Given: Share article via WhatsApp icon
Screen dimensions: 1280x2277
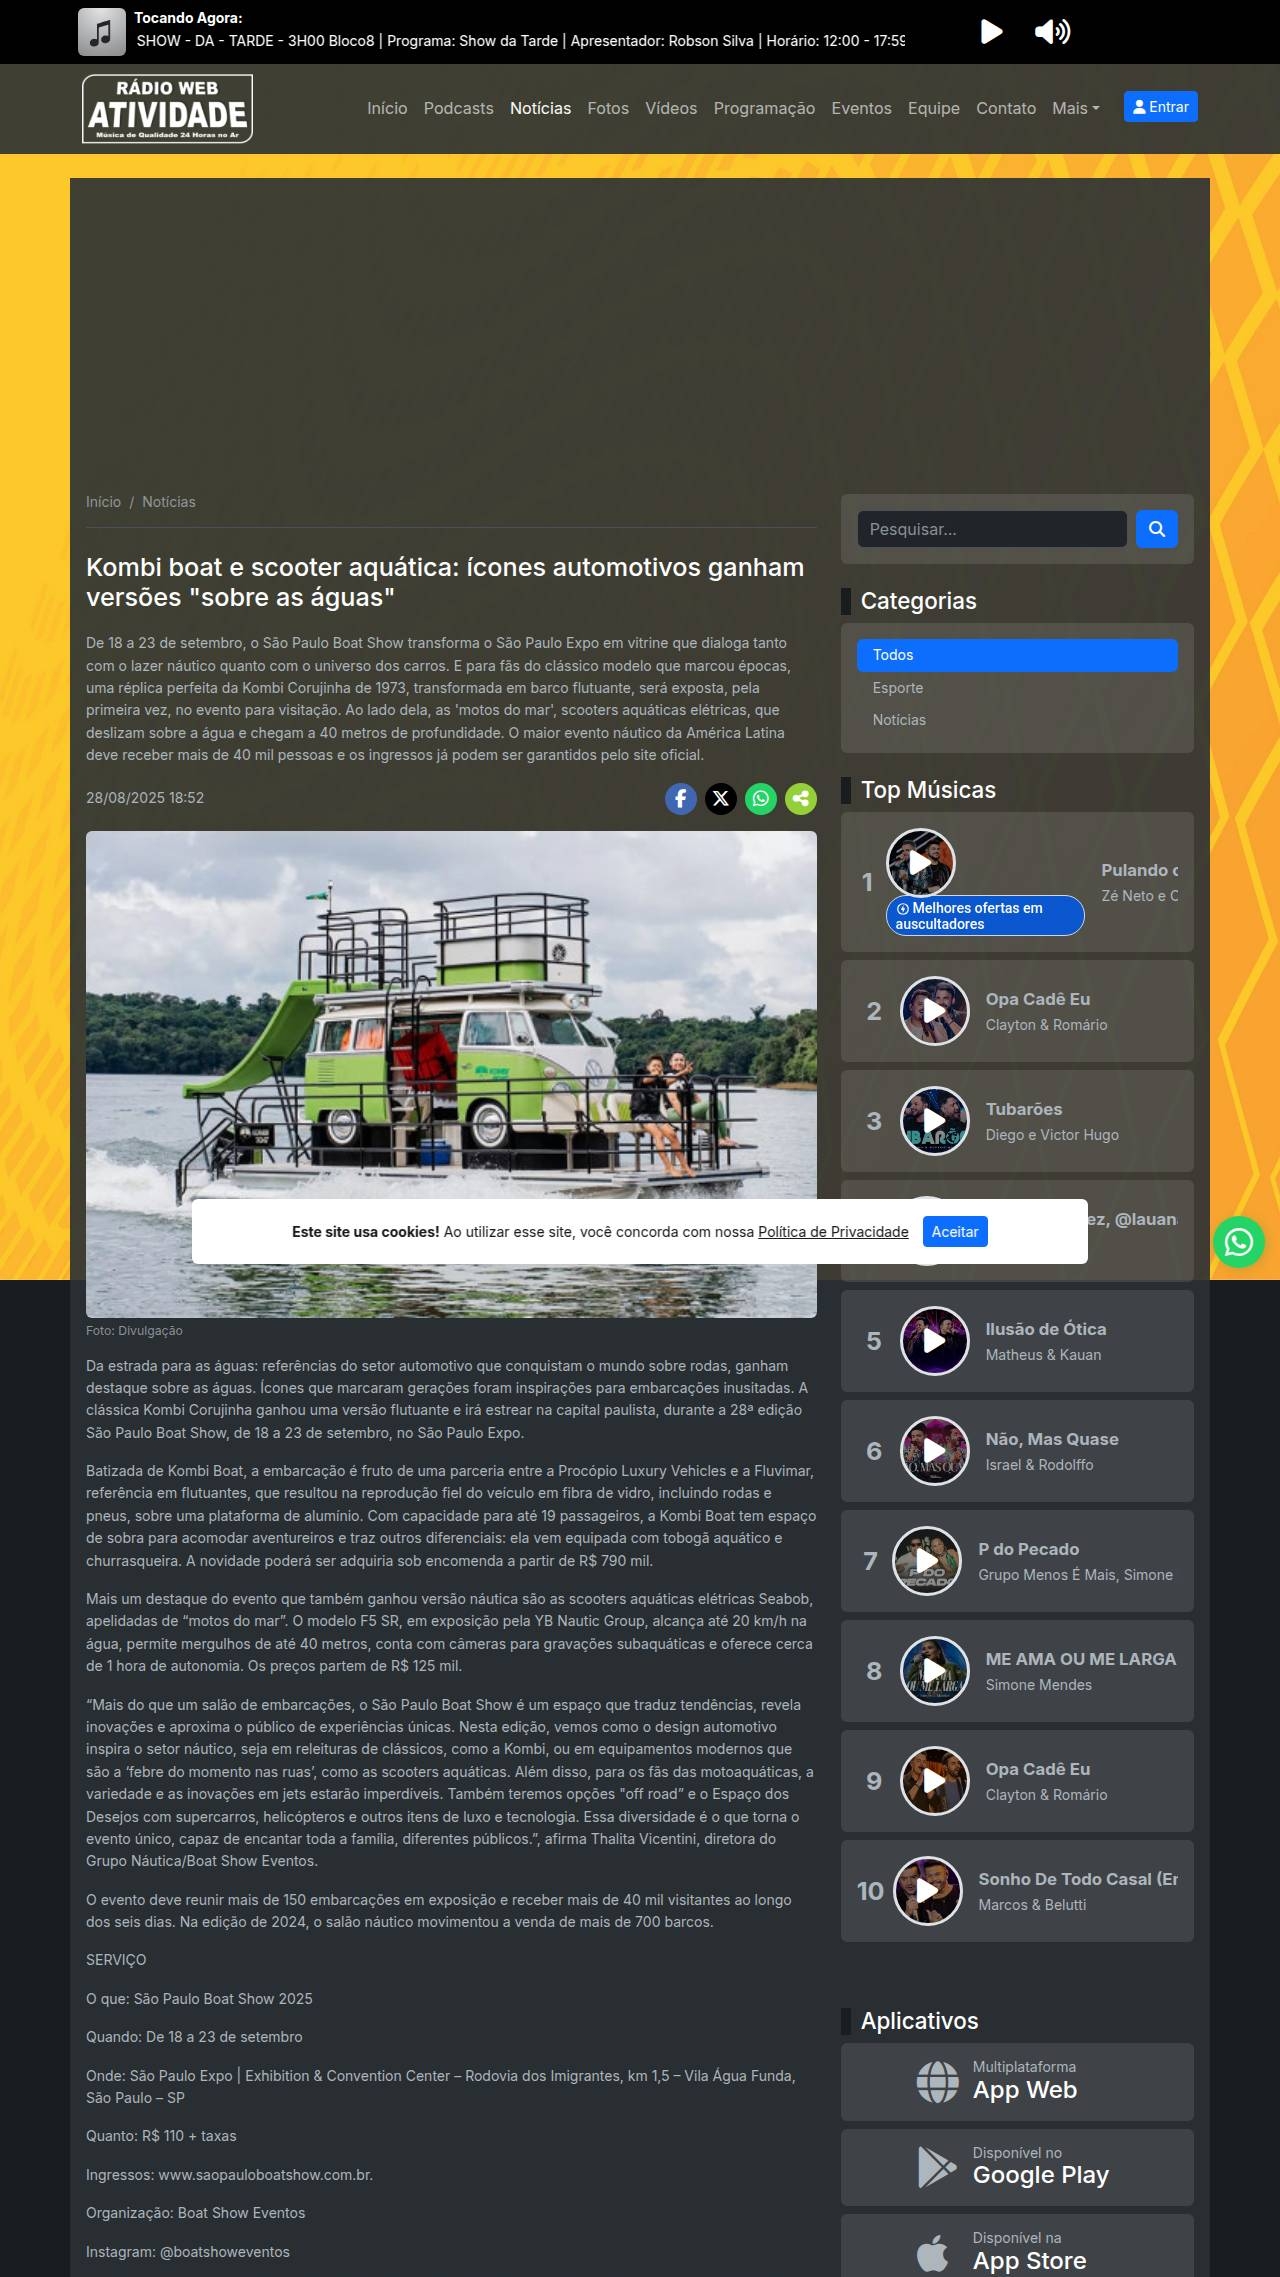Looking at the screenshot, I should [761, 798].
